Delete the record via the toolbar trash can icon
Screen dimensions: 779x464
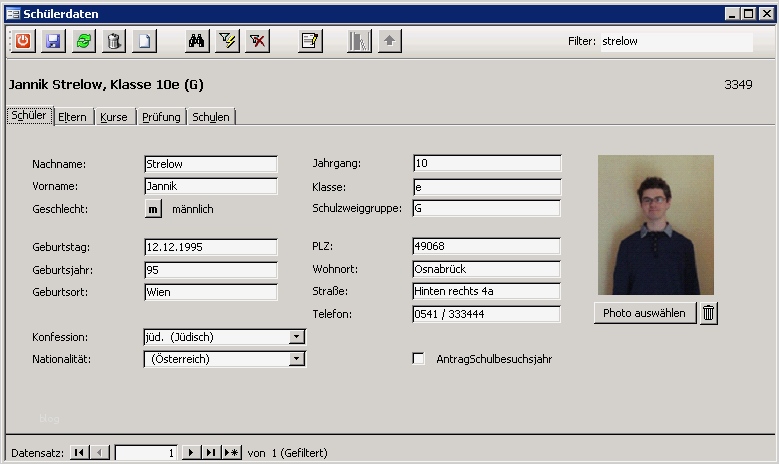pyautogui.click(x=114, y=41)
